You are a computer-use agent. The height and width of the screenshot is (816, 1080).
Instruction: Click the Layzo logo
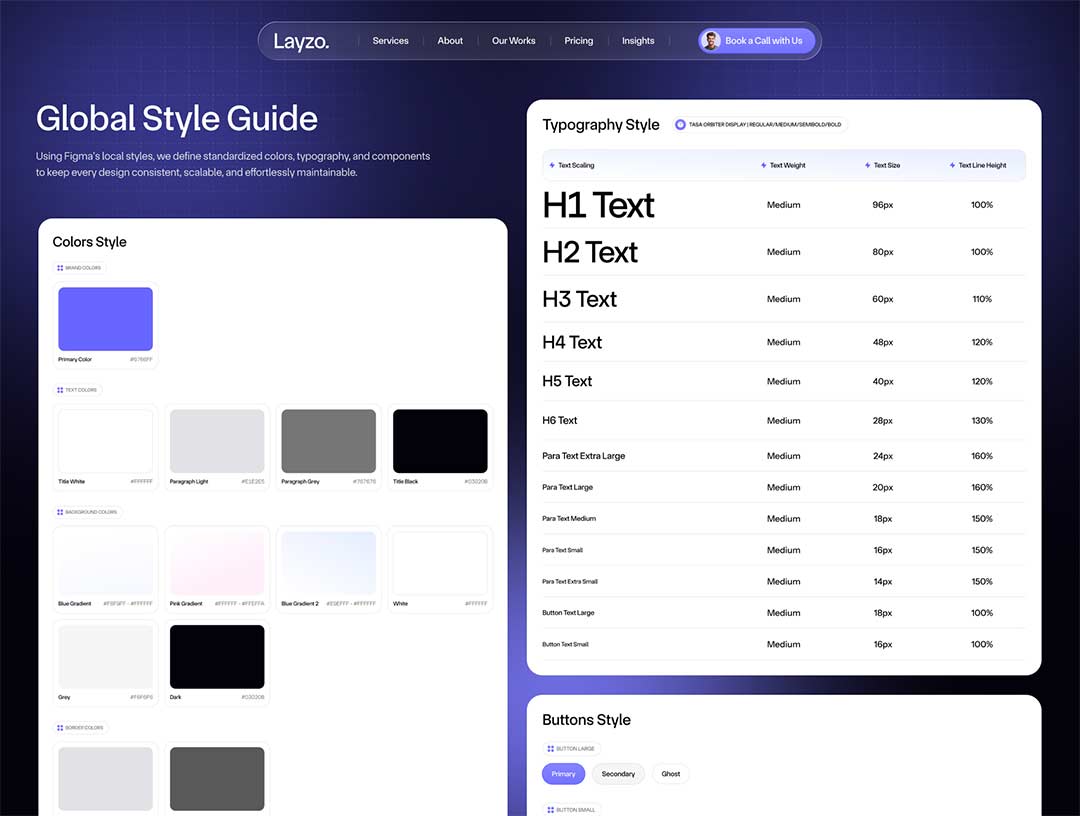pos(301,41)
